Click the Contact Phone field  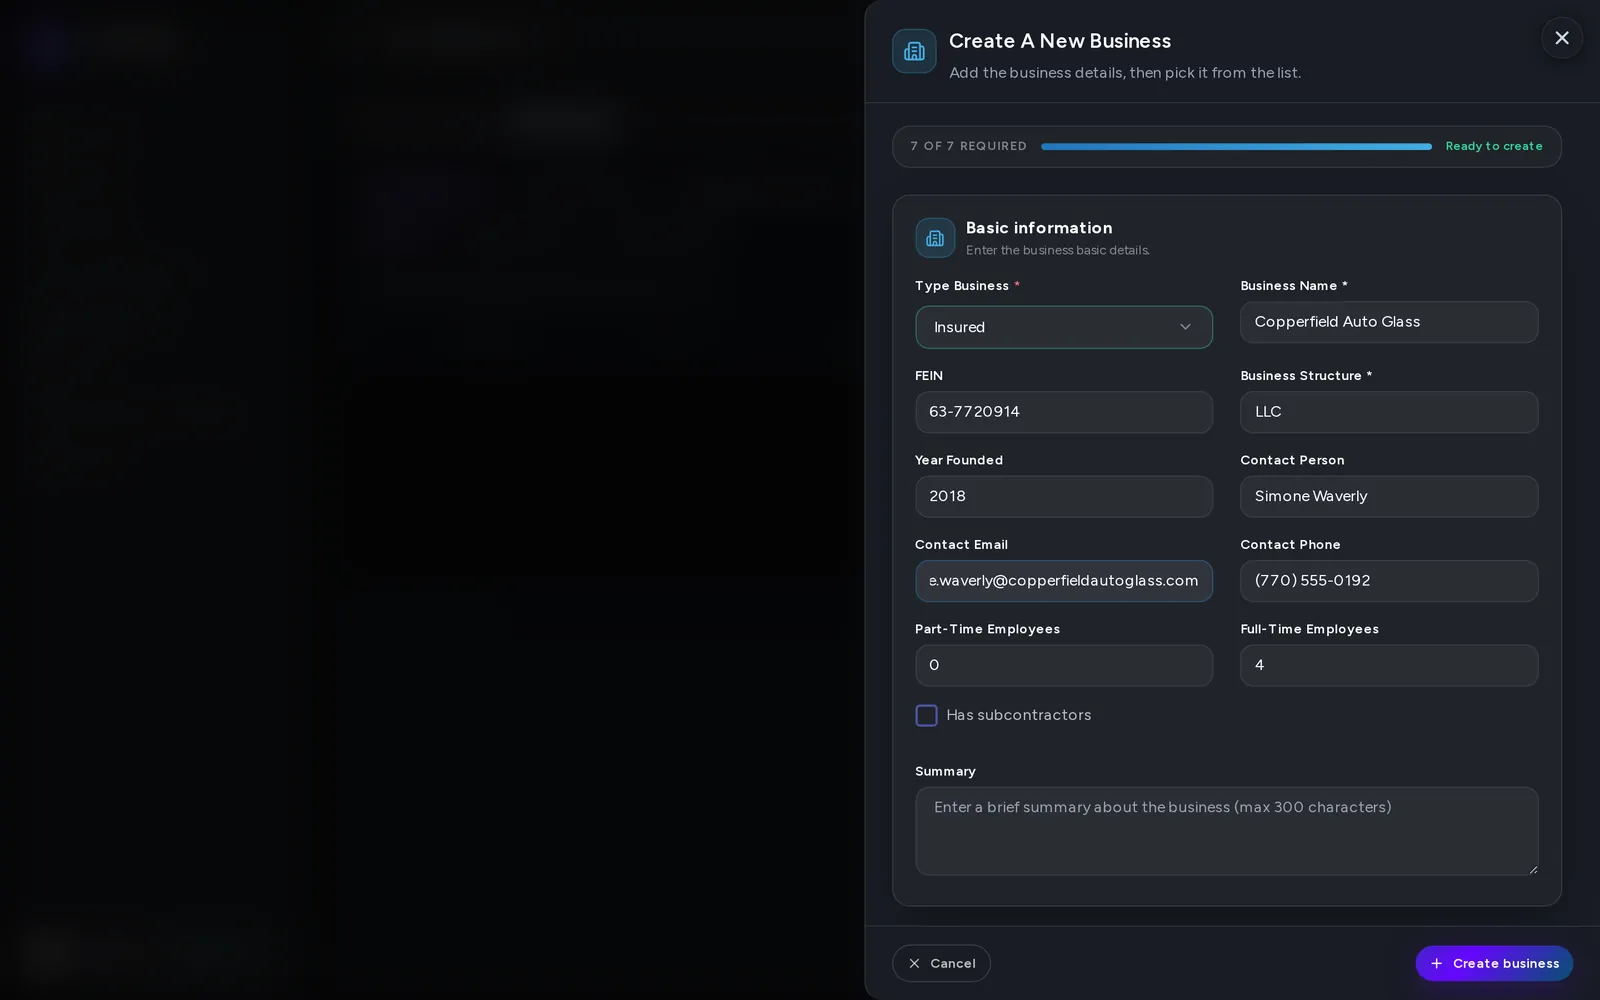coord(1389,581)
